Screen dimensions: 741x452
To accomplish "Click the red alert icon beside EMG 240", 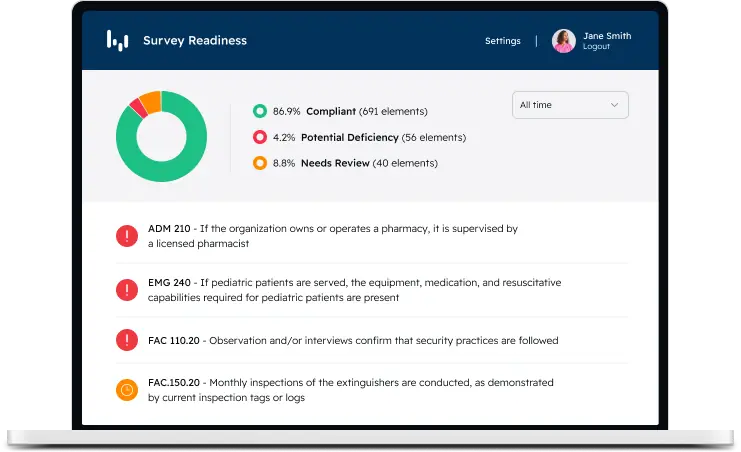I will (127, 290).
